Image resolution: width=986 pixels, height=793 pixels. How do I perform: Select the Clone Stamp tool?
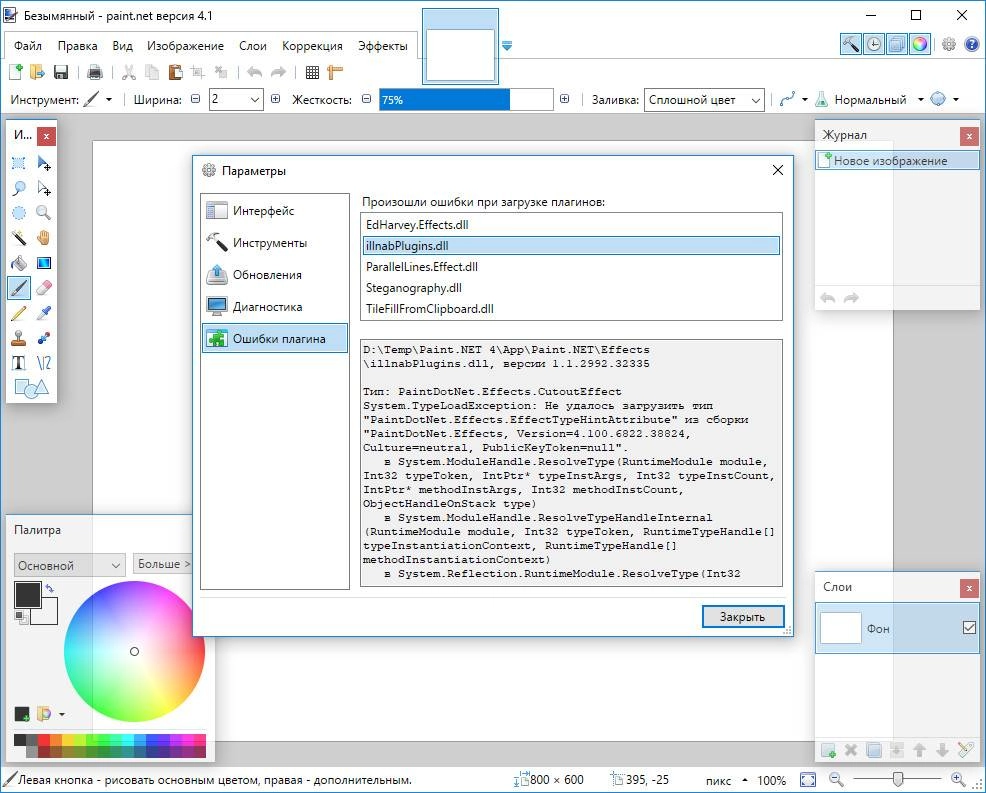coord(19,338)
